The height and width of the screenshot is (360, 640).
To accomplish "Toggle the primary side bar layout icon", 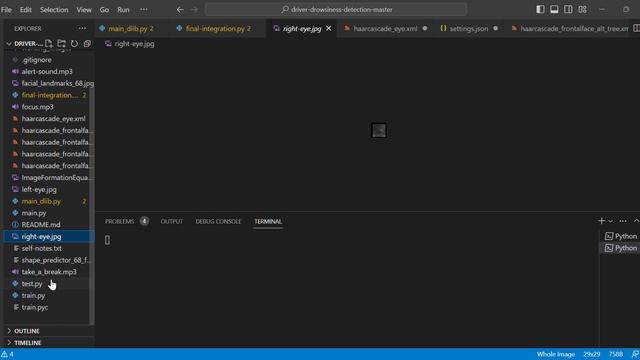I will (x=540, y=9).
